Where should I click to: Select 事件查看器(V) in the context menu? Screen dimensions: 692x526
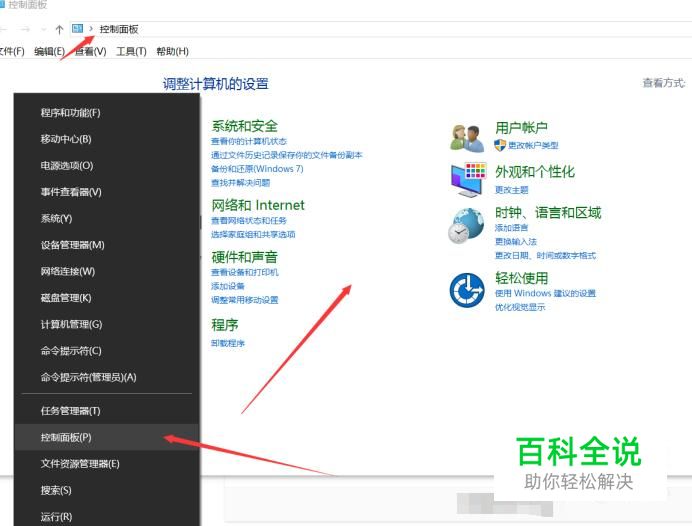click(107, 192)
